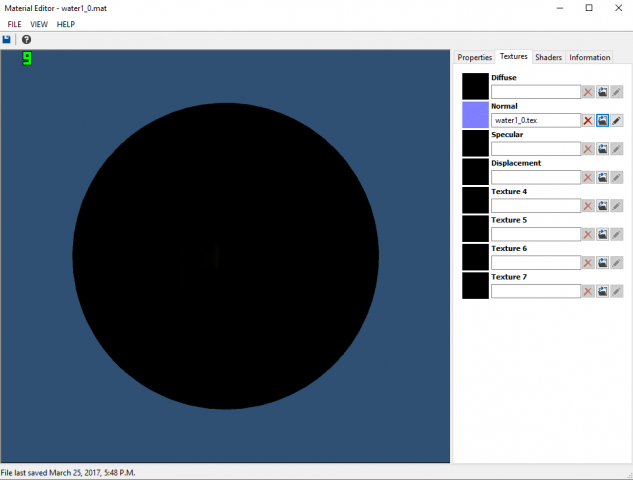Browse for a Specular texture file
This screenshot has width=633, height=480.
(603, 149)
